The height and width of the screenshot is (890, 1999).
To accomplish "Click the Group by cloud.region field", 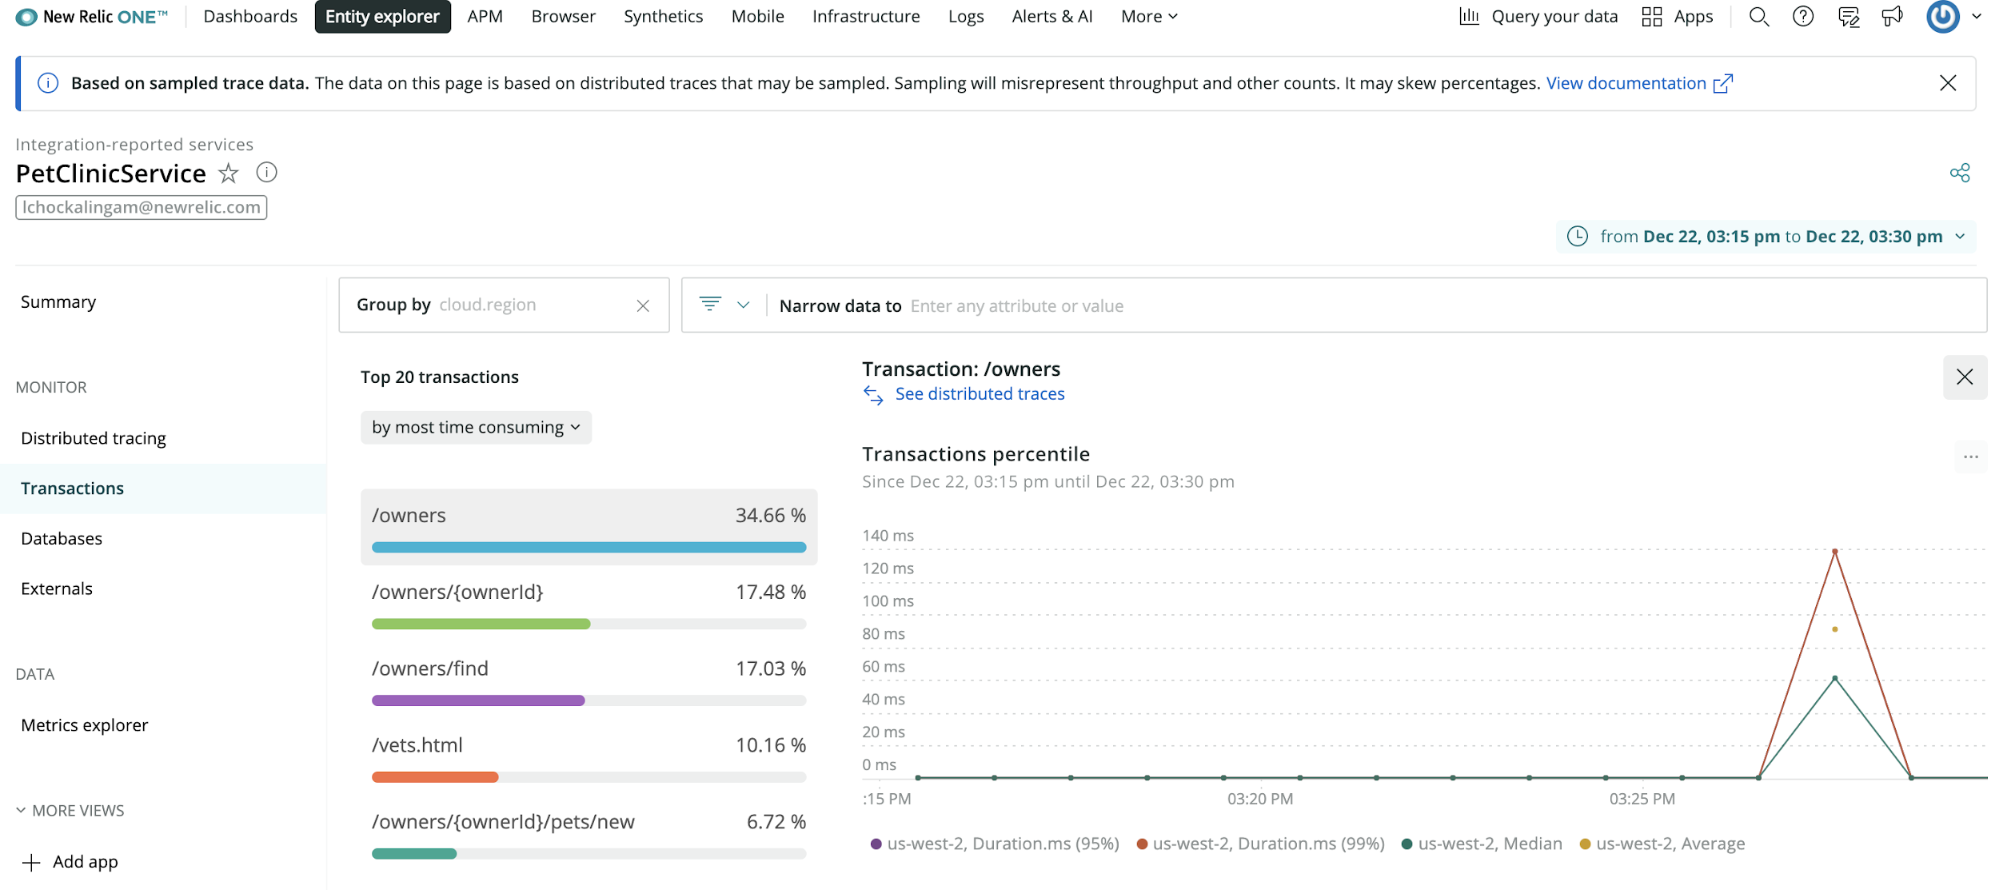I will point(504,305).
